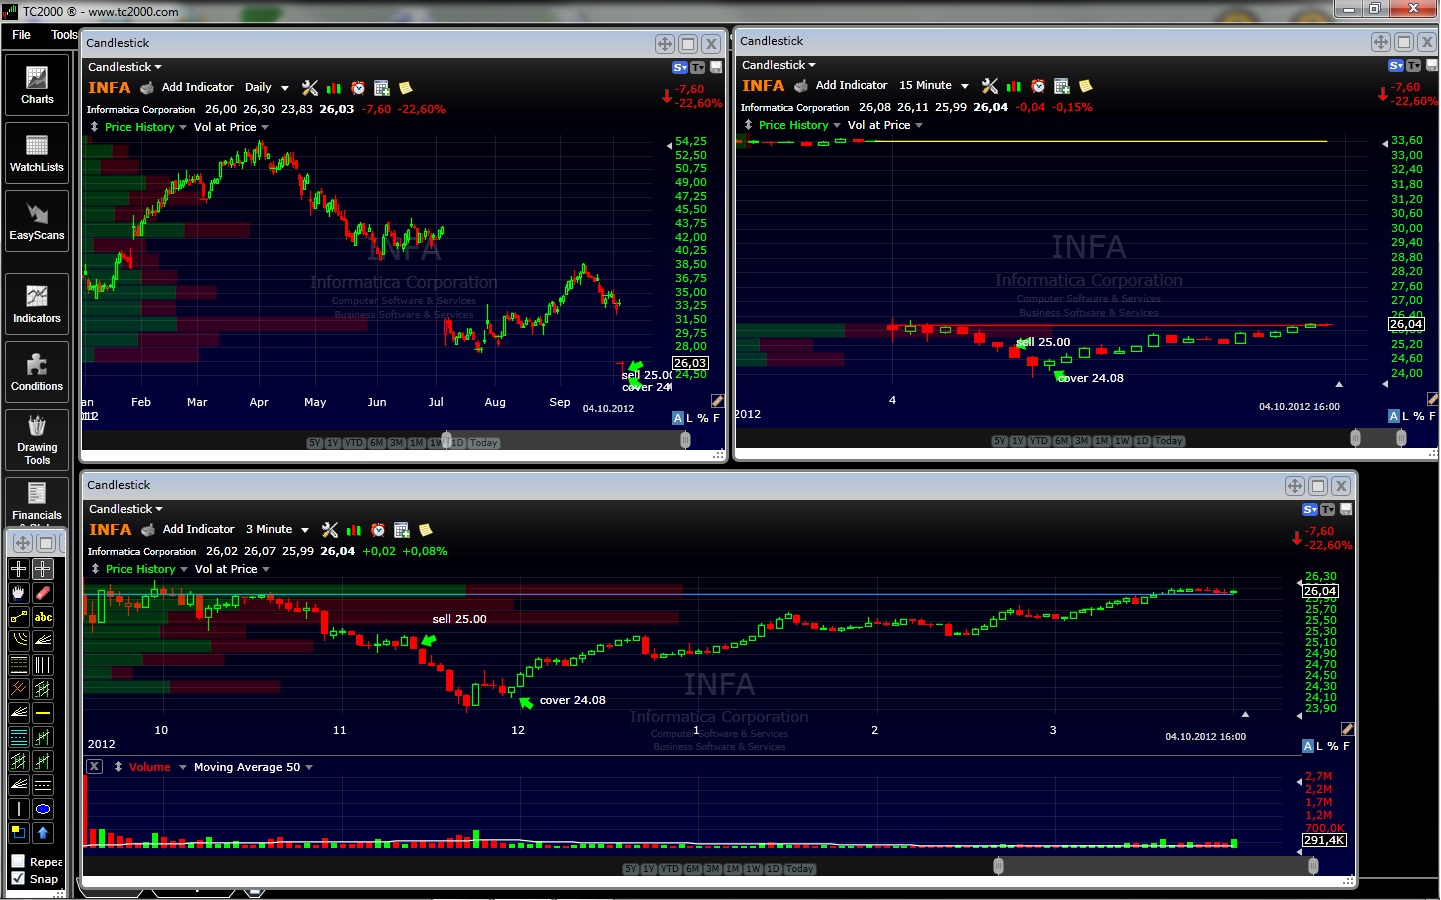The image size is (1441, 900).
Task: Remove Volume pane with X button
Action: (x=94, y=767)
